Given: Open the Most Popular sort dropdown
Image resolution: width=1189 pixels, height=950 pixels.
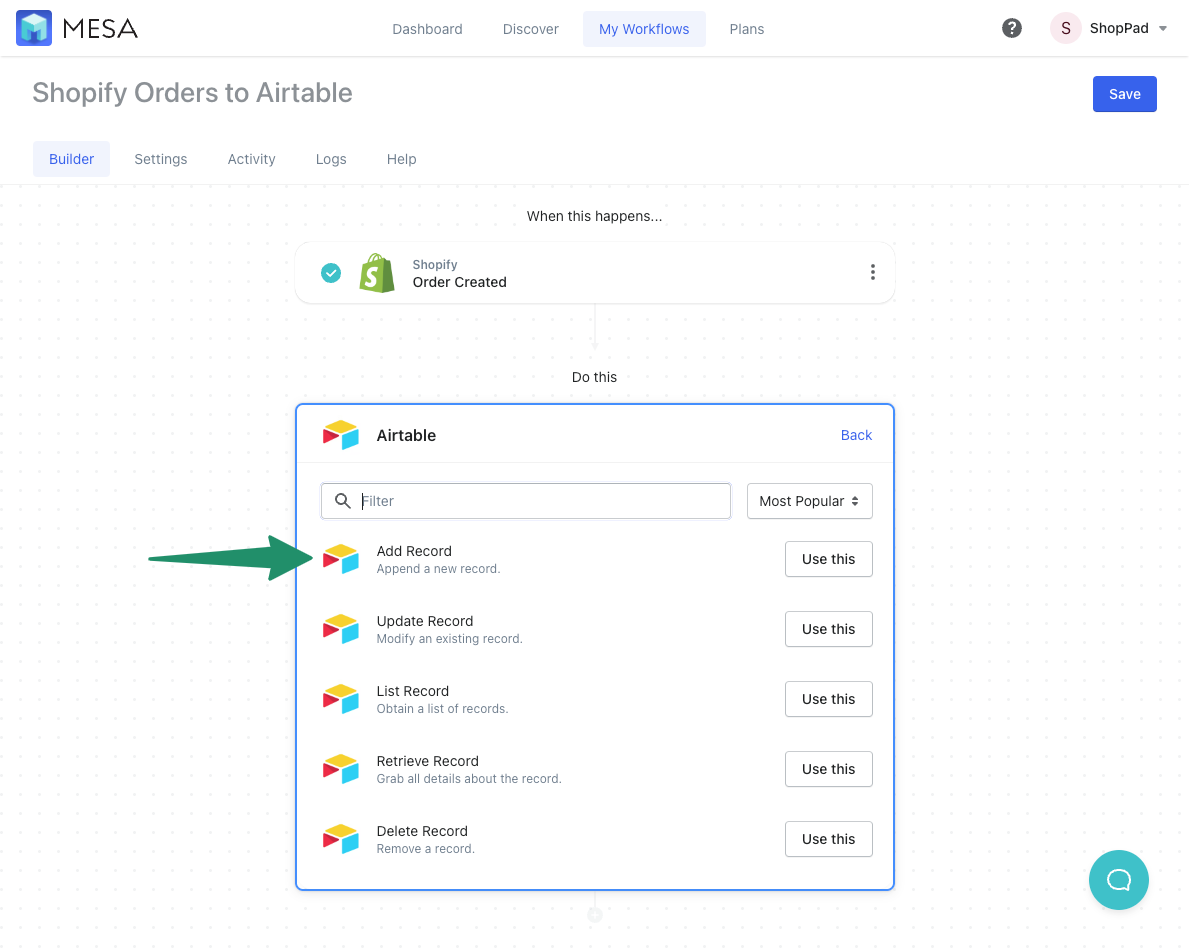Looking at the screenshot, I should (809, 501).
